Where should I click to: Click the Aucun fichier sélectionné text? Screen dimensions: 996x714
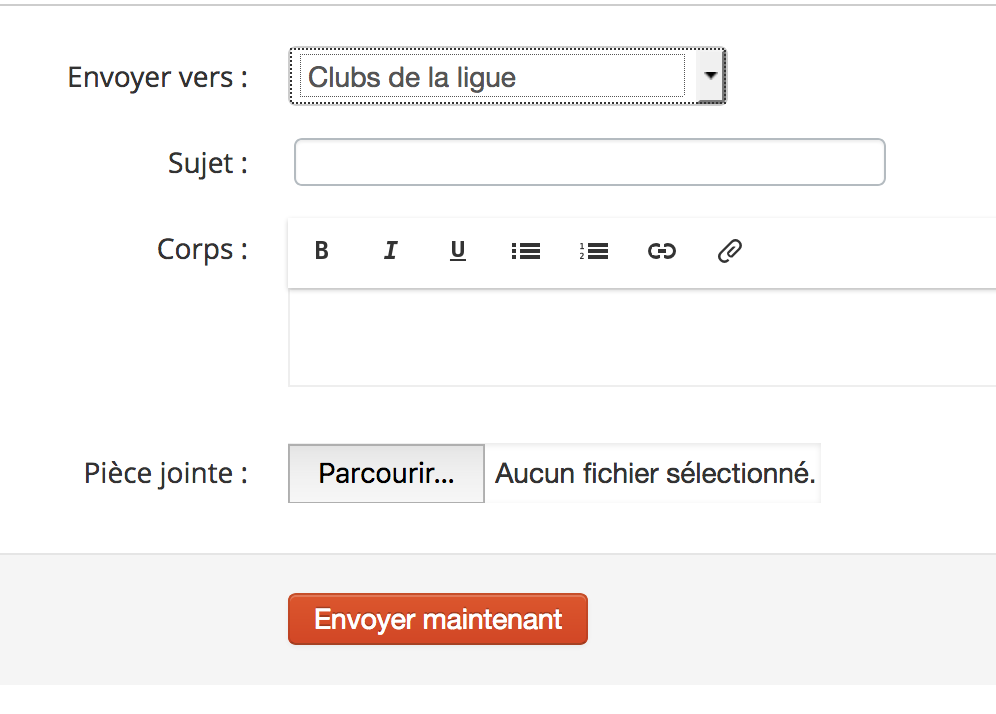[x=655, y=473]
